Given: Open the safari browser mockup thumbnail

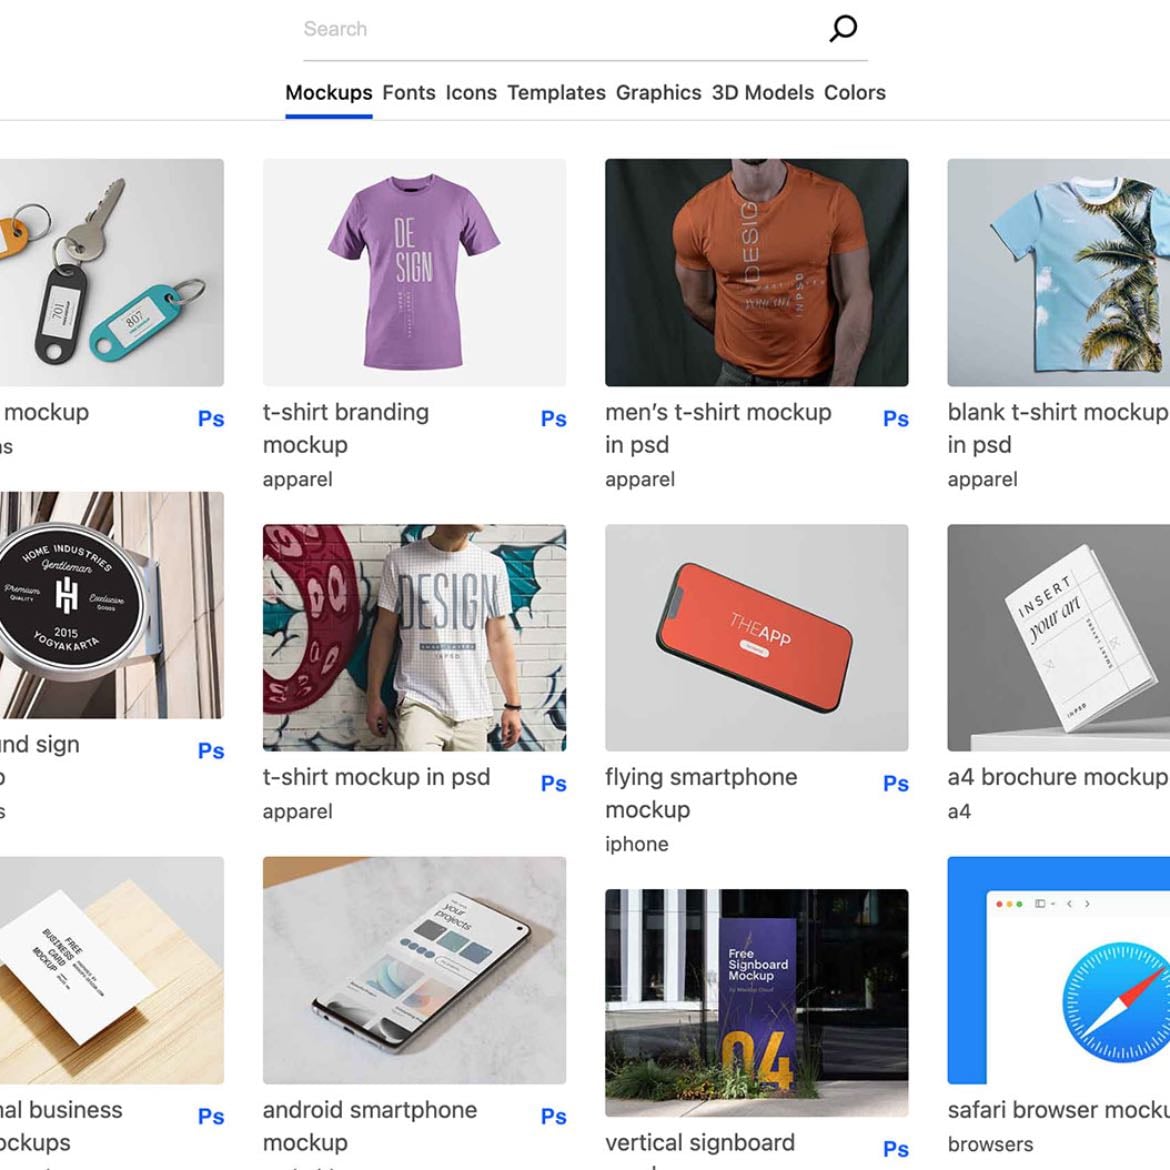Looking at the screenshot, I should tap(1059, 970).
